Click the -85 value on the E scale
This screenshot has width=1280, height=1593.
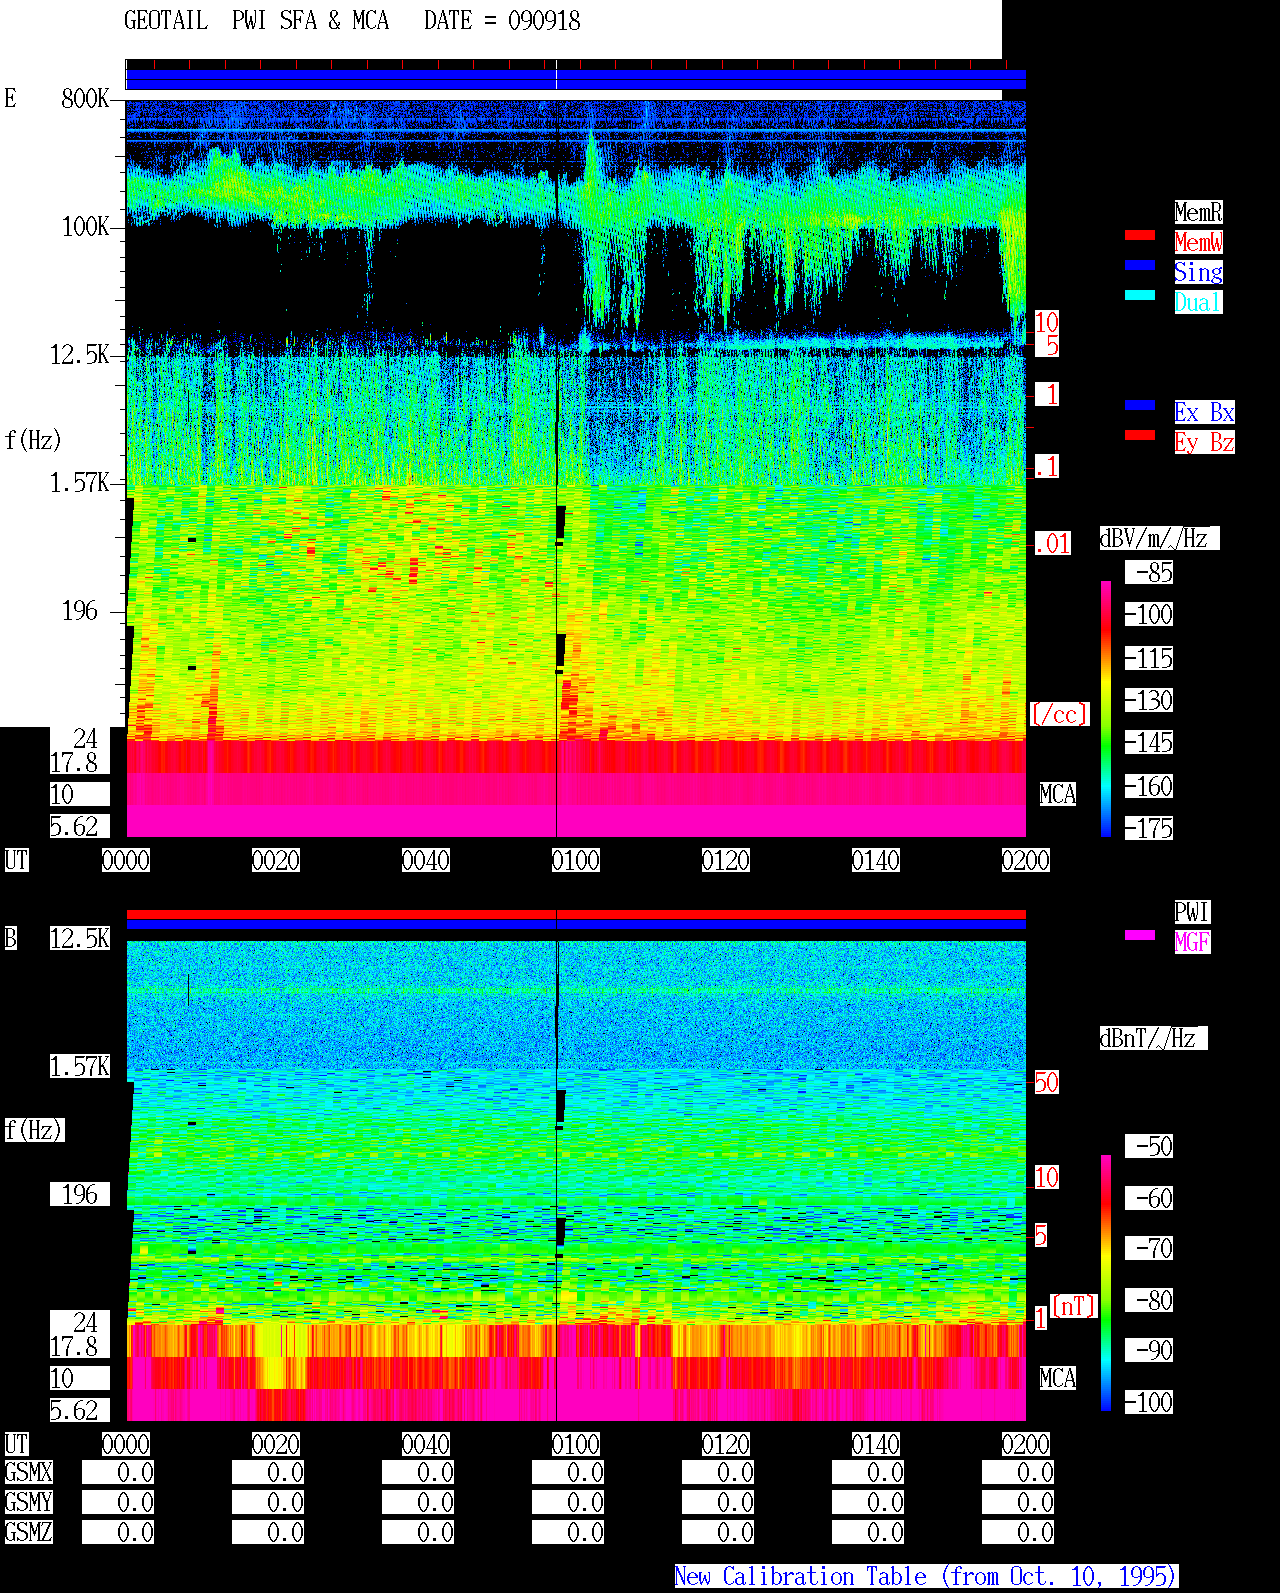point(1149,572)
